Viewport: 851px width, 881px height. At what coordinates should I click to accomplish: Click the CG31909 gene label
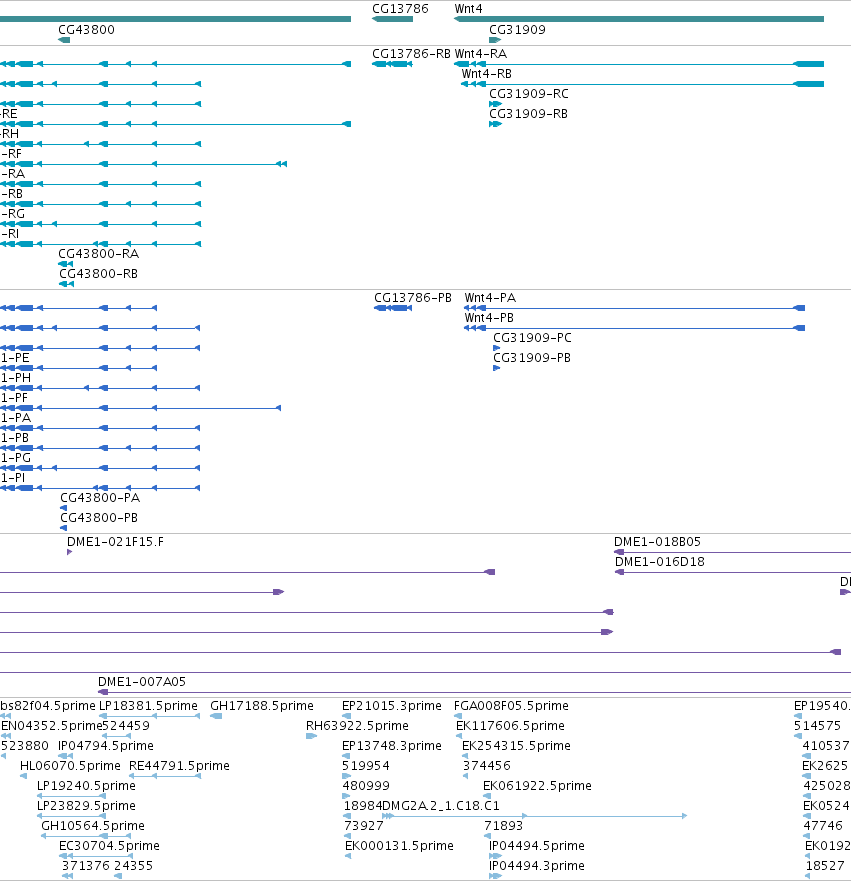(x=517, y=30)
